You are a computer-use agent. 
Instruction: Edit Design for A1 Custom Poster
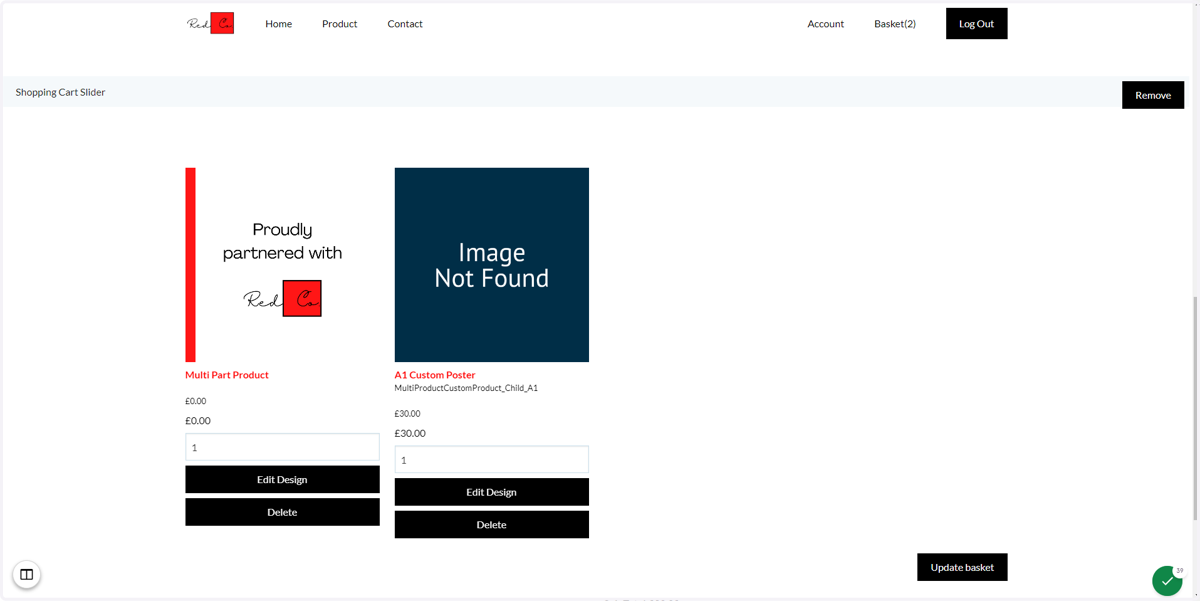(492, 492)
